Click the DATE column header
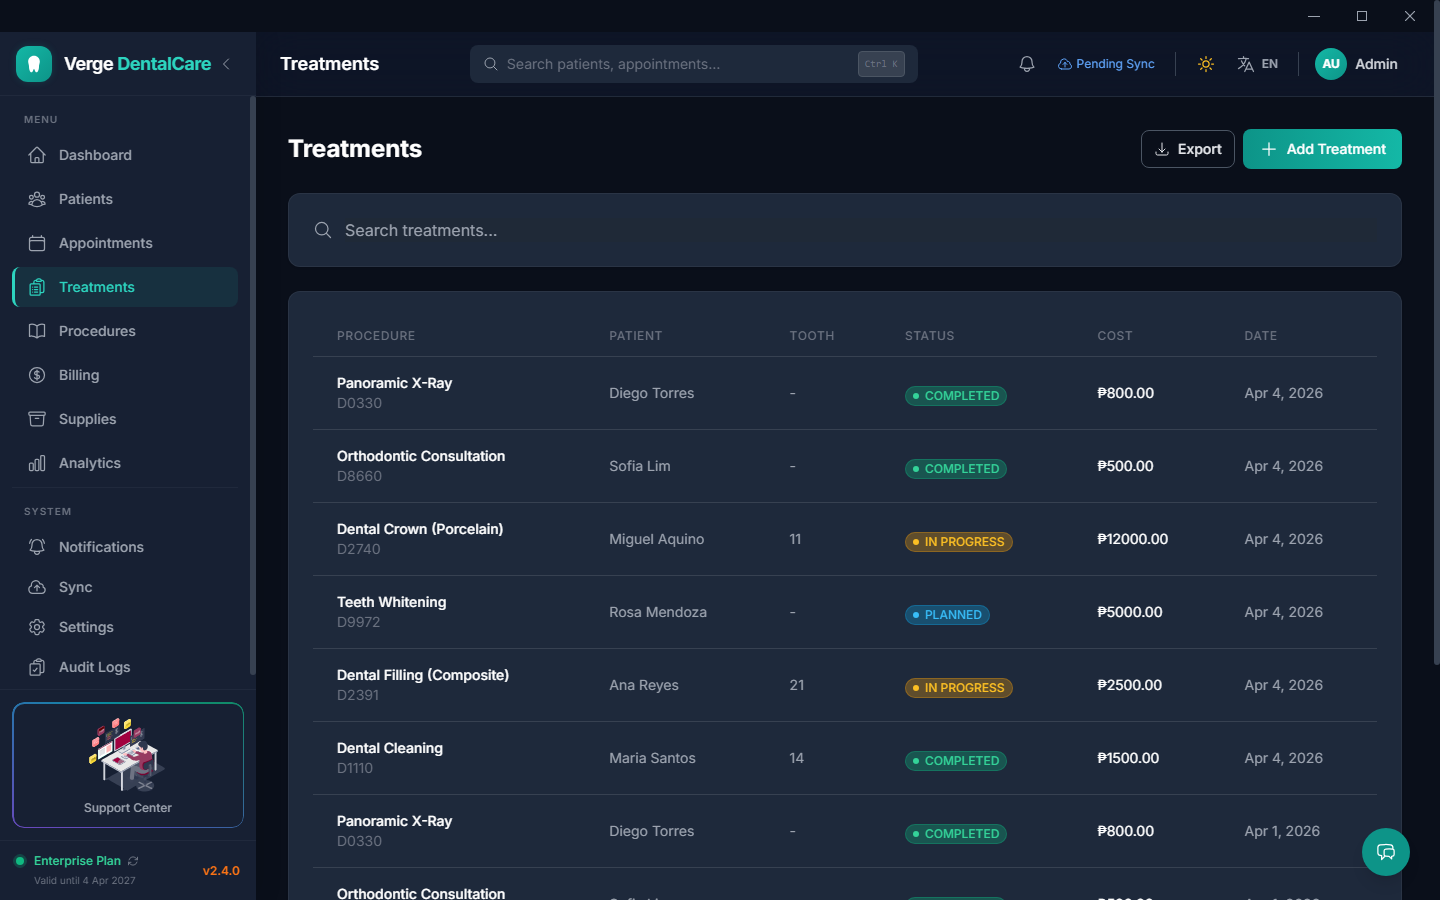The image size is (1440, 900). 1261,336
